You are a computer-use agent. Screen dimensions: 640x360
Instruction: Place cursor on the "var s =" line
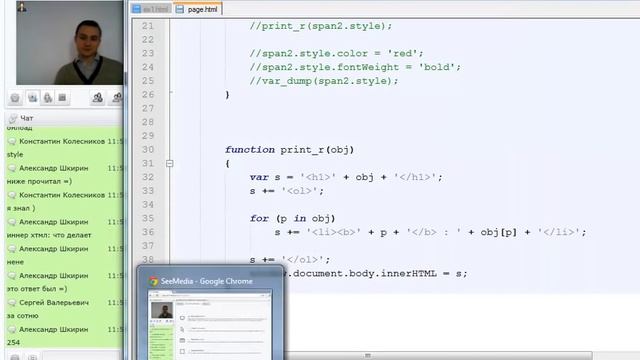click(x=346, y=177)
